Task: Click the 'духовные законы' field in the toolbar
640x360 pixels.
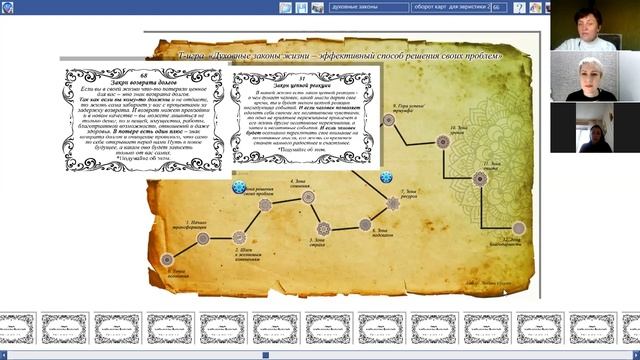Action: (x=369, y=7)
